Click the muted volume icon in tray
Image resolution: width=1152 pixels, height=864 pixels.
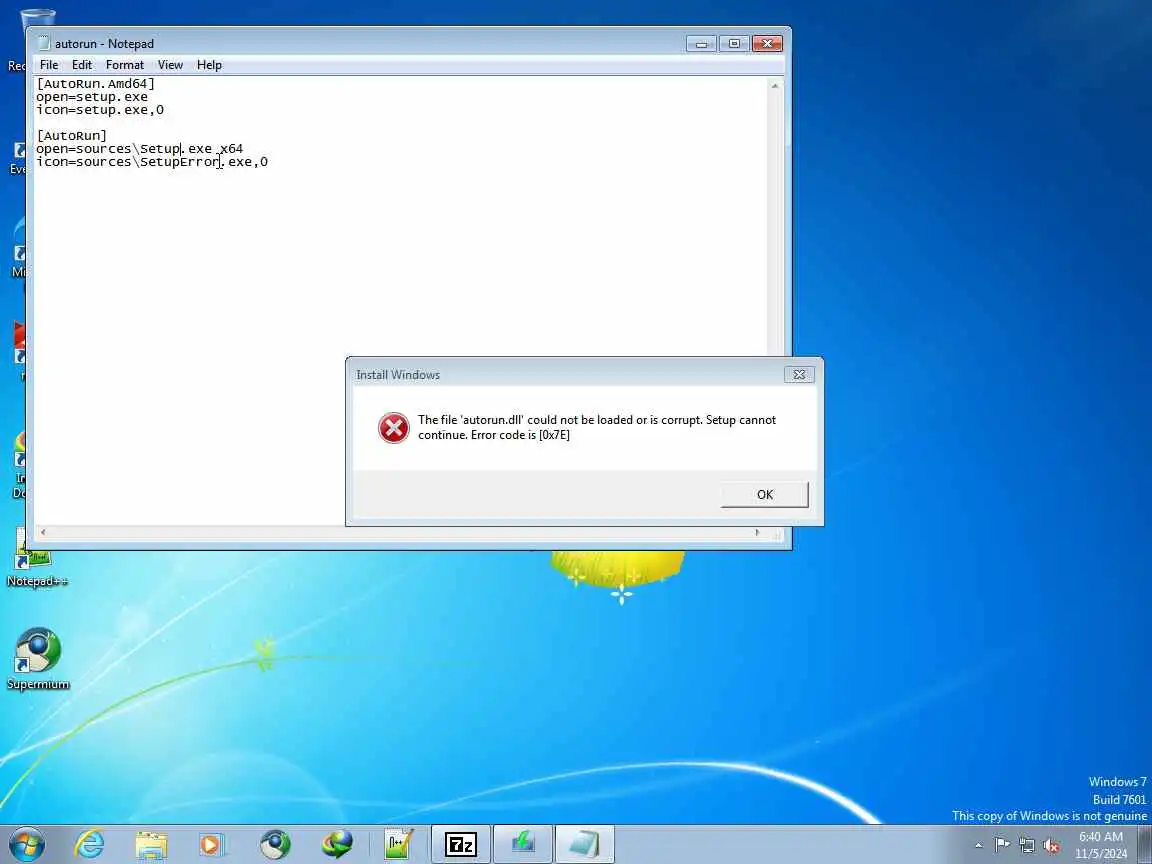coord(1051,845)
